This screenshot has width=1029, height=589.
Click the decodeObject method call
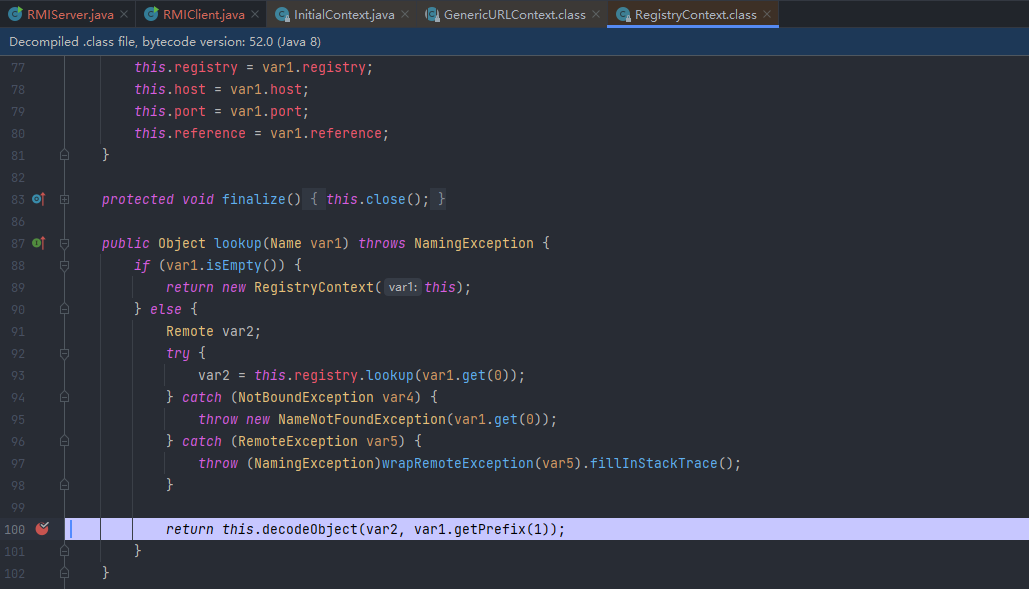tap(310, 529)
